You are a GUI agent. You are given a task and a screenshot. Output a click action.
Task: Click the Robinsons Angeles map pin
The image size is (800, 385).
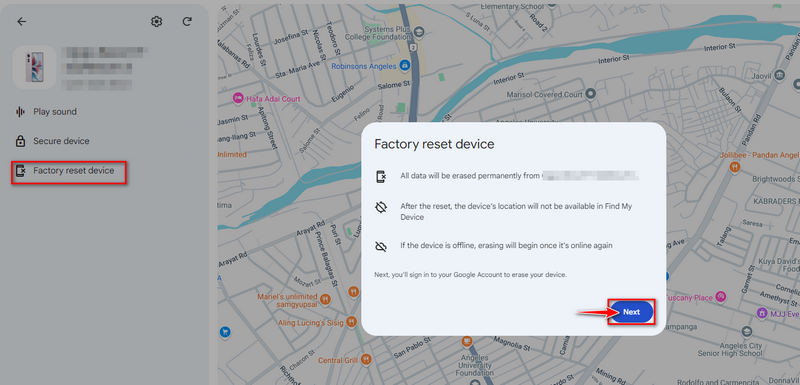pos(405,66)
